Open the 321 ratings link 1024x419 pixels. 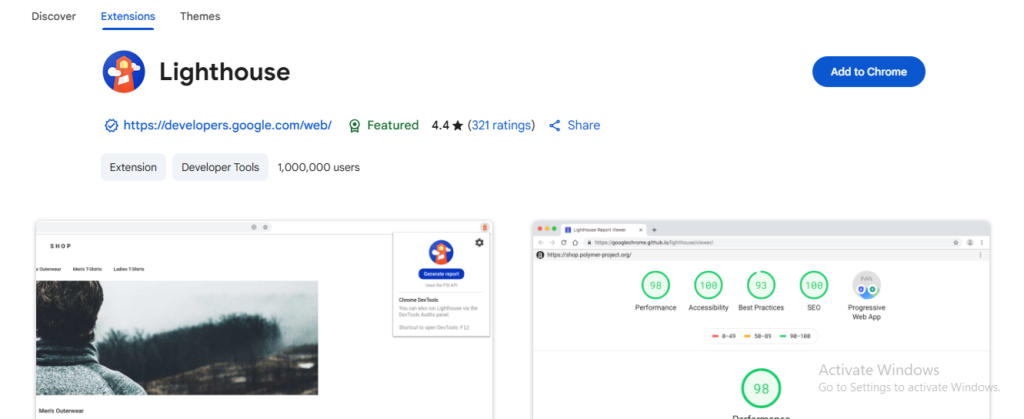click(502, 125)
